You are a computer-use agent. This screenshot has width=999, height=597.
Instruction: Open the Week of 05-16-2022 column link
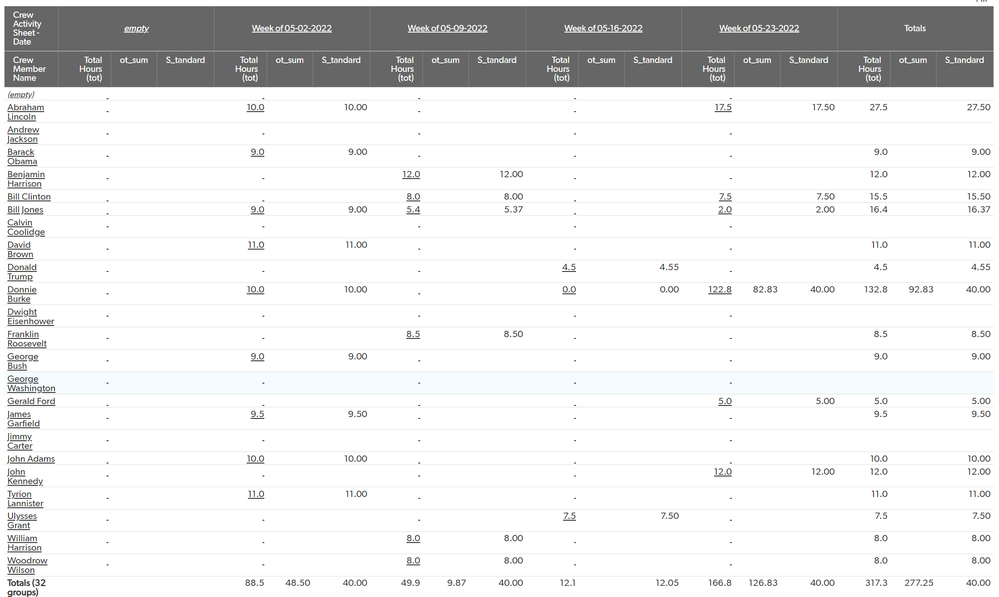[603, 28]
